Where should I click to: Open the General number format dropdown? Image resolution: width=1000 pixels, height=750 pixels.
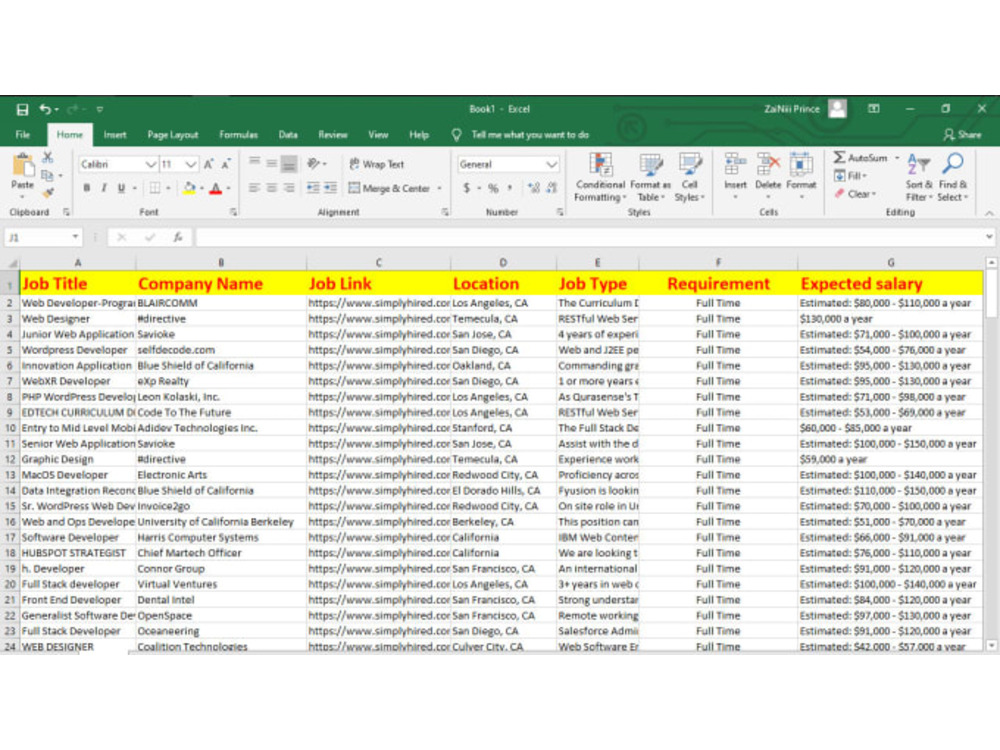click(x=552, y=165)
